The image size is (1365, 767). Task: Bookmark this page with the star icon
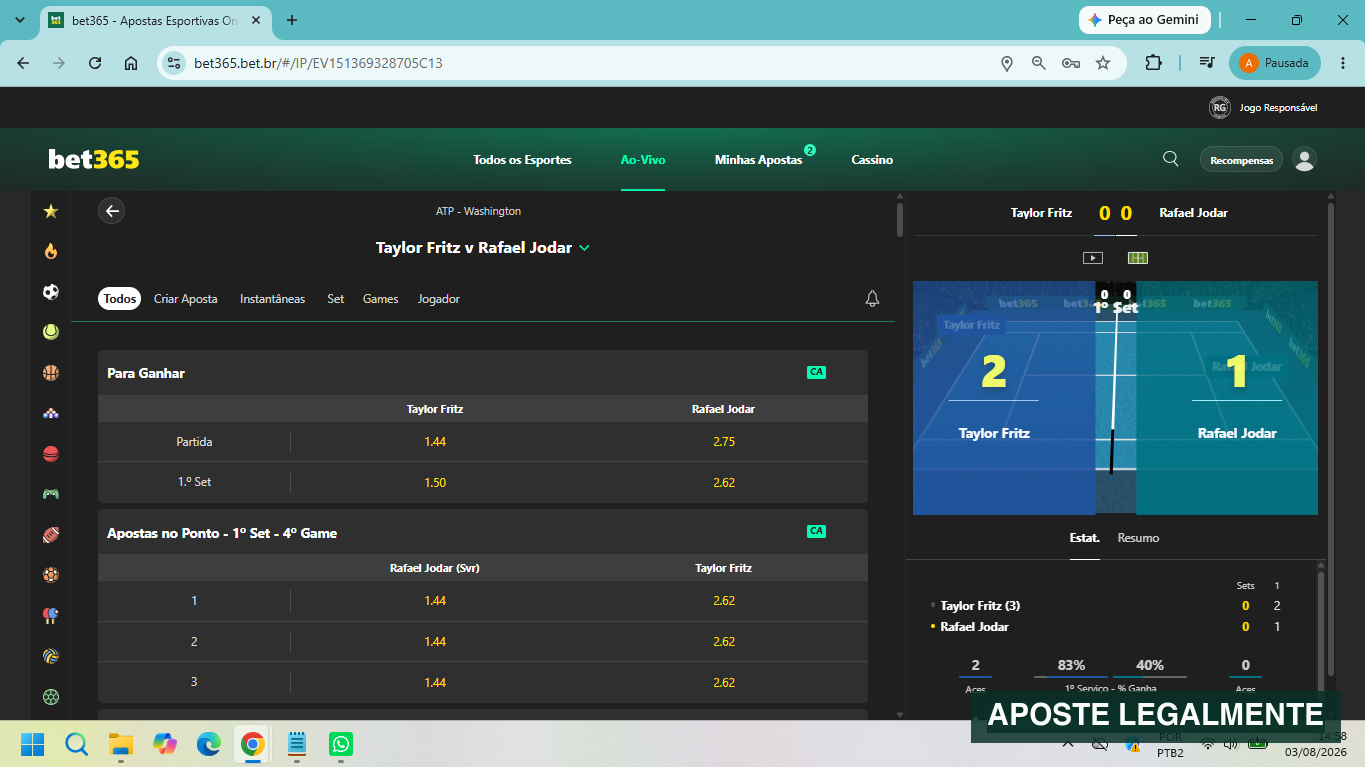click(x=1103, y=63)
